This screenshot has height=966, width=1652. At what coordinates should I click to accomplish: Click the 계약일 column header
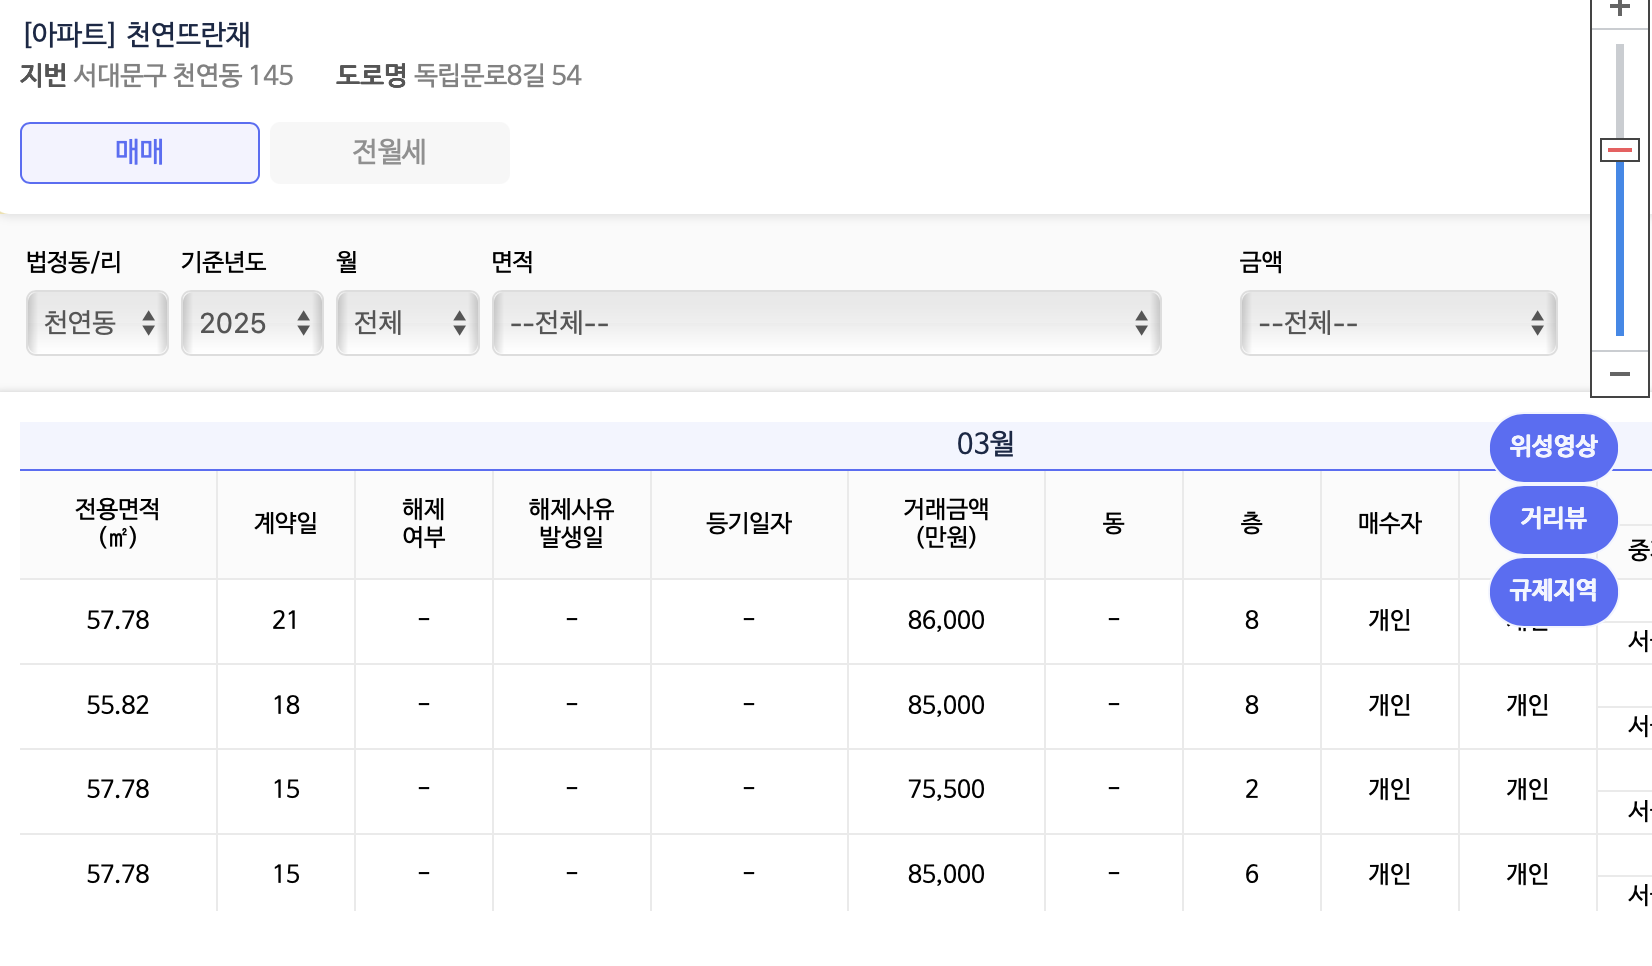coord(286,523)
